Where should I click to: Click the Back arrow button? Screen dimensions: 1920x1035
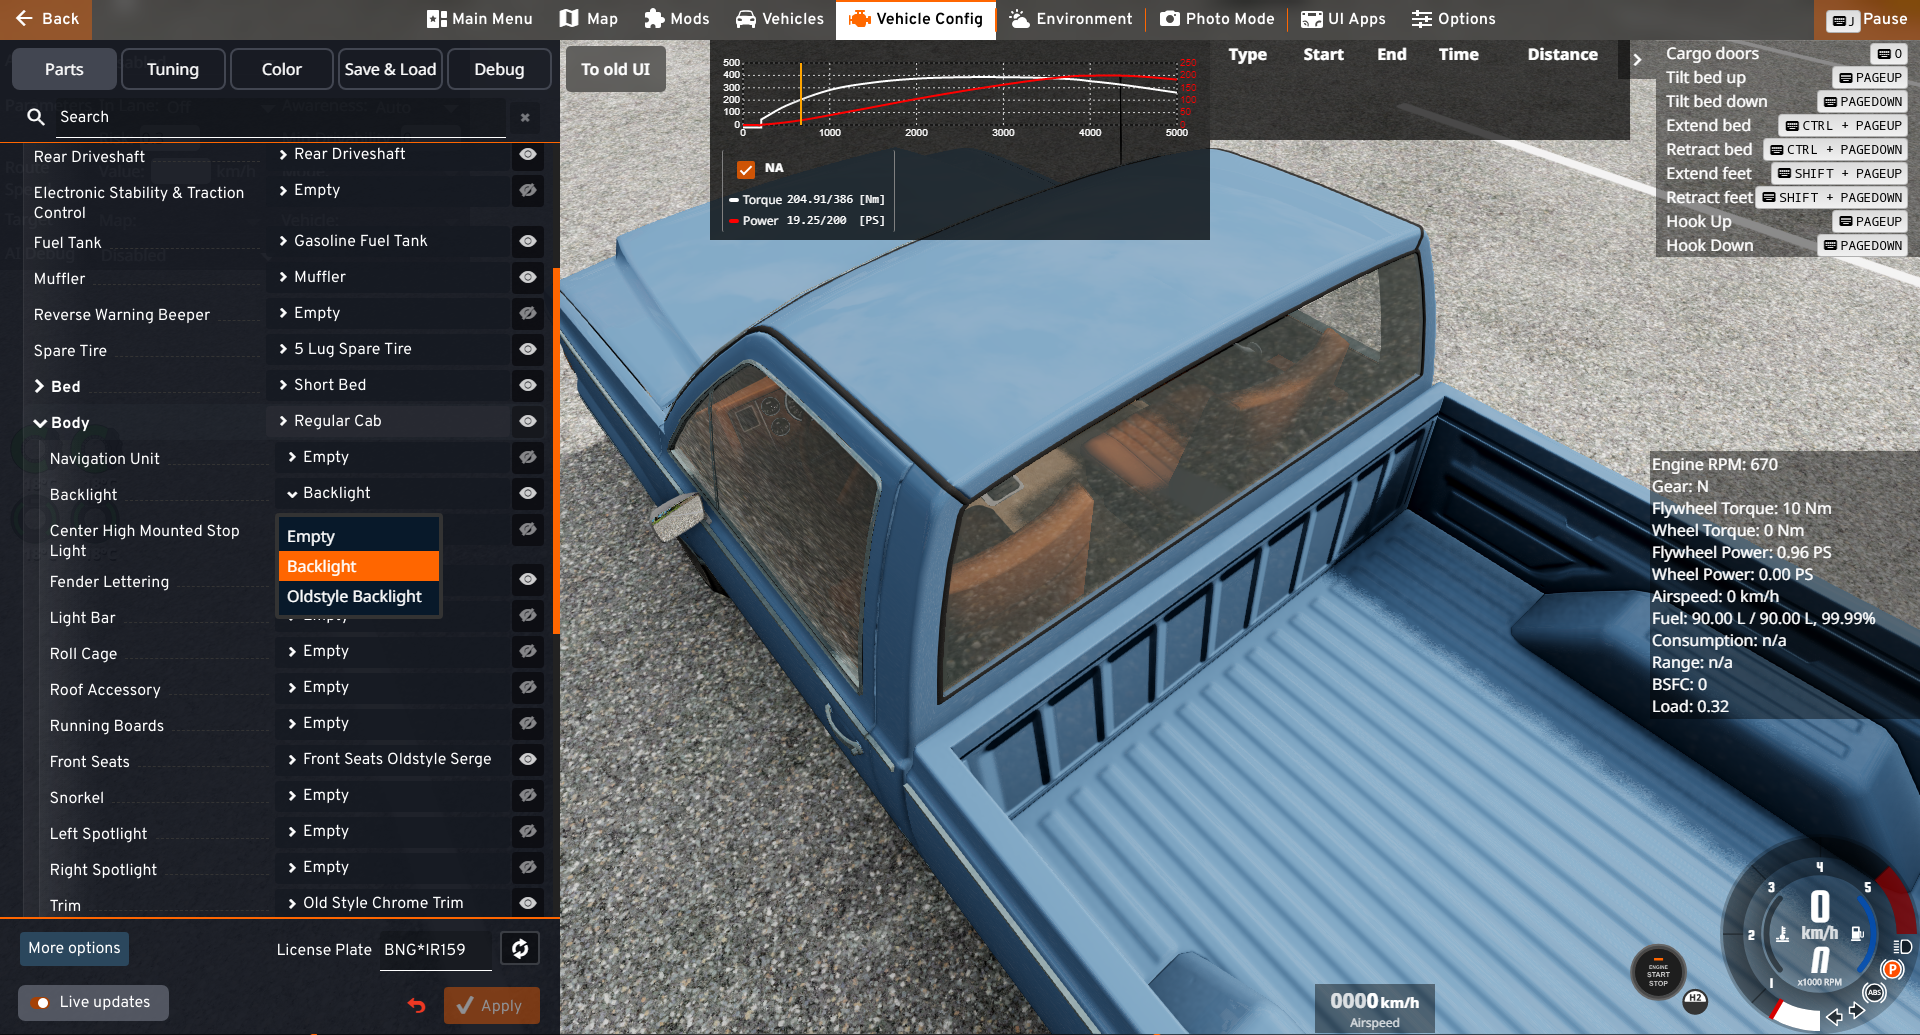46,19
